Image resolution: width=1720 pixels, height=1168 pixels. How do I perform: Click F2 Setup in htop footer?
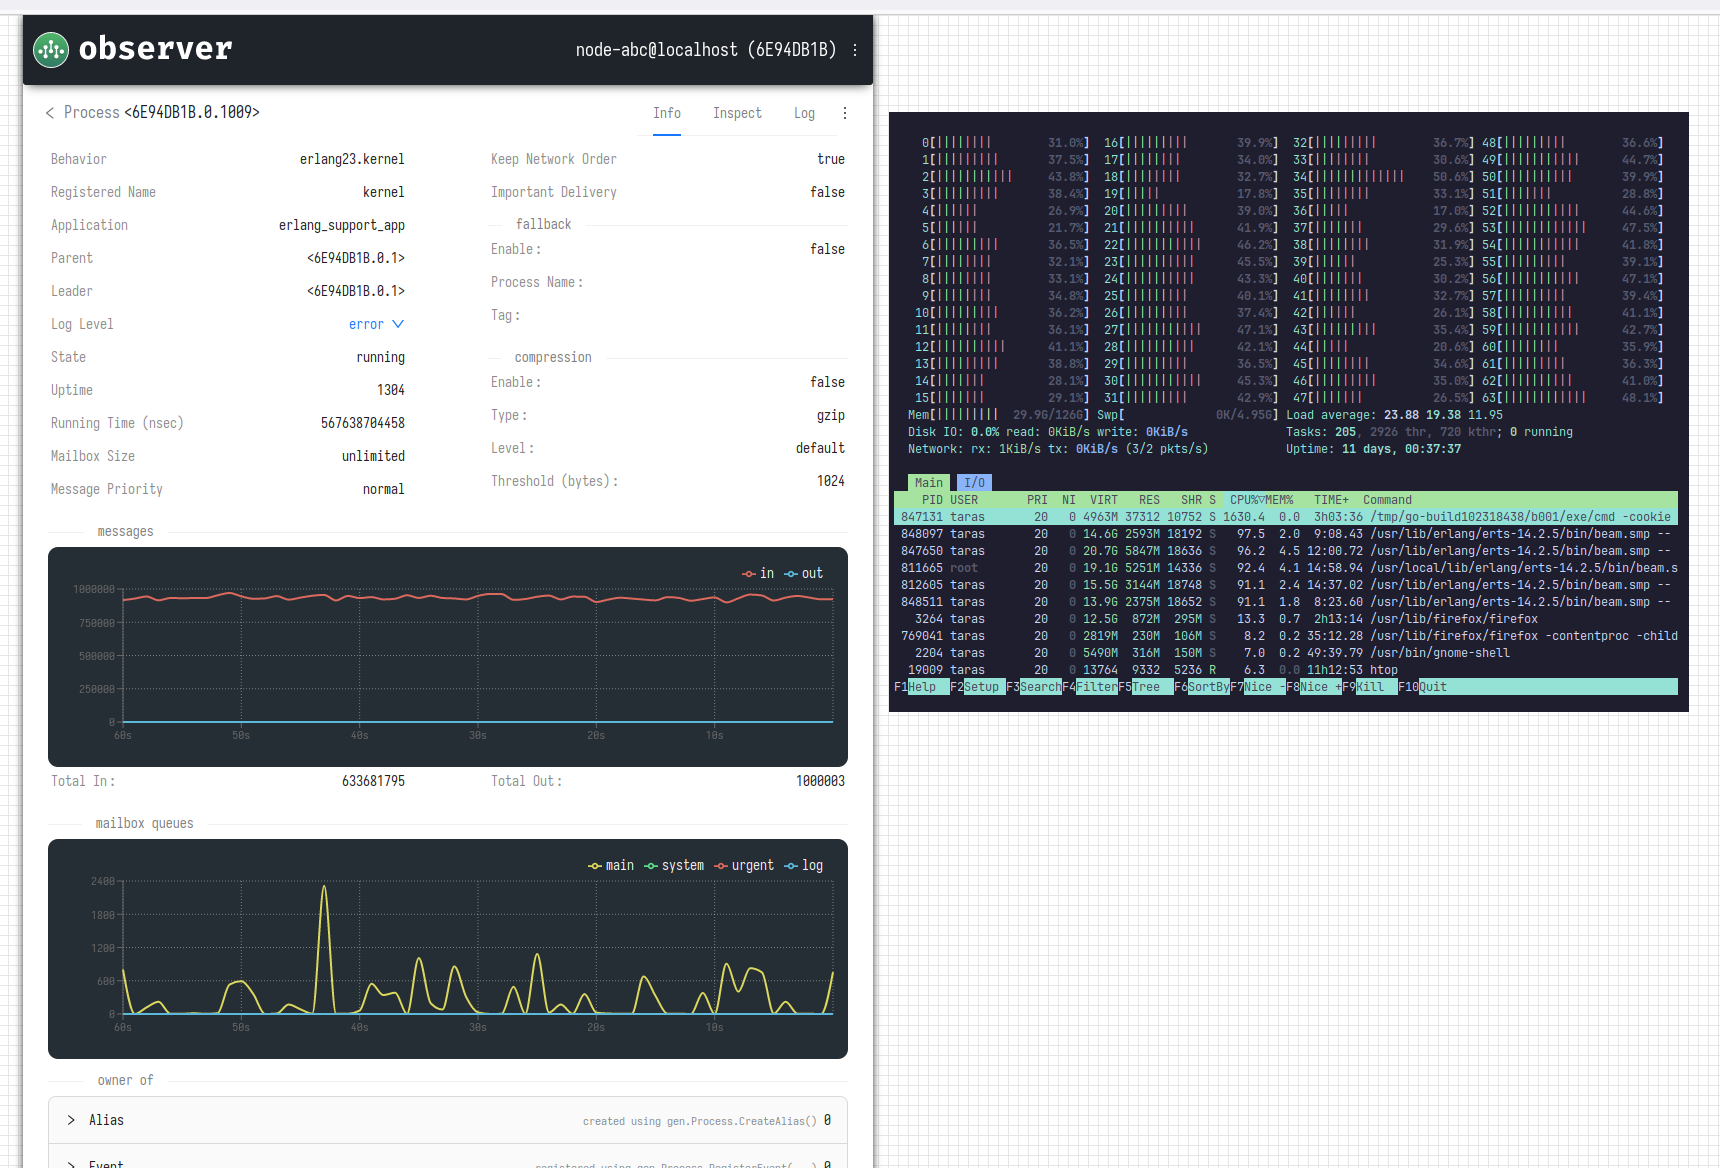point(978,687)
